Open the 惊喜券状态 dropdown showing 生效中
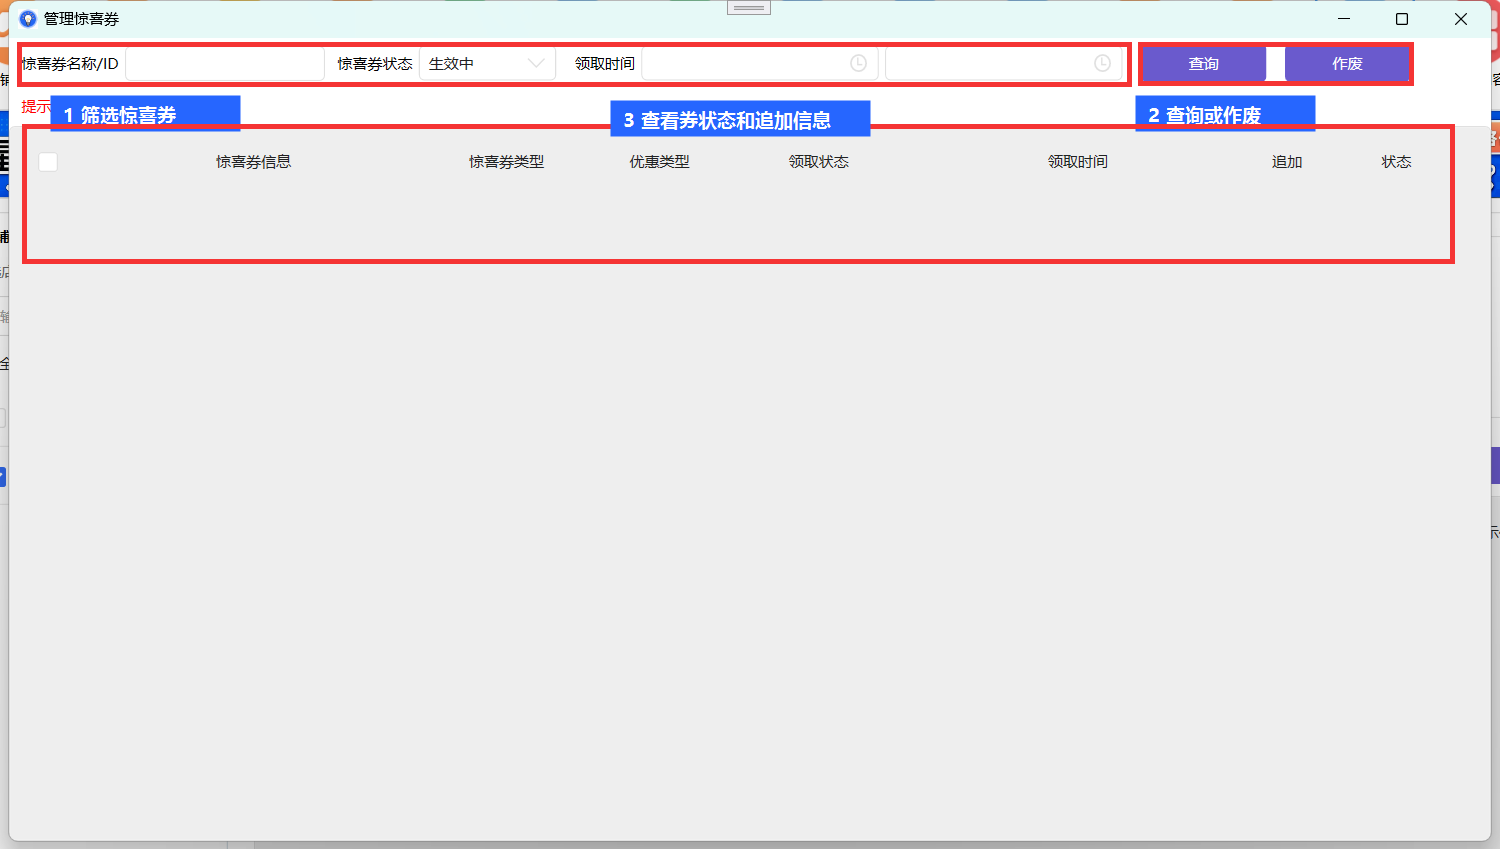The width and height of the screenshot is (1500, 849). [487, 64]
